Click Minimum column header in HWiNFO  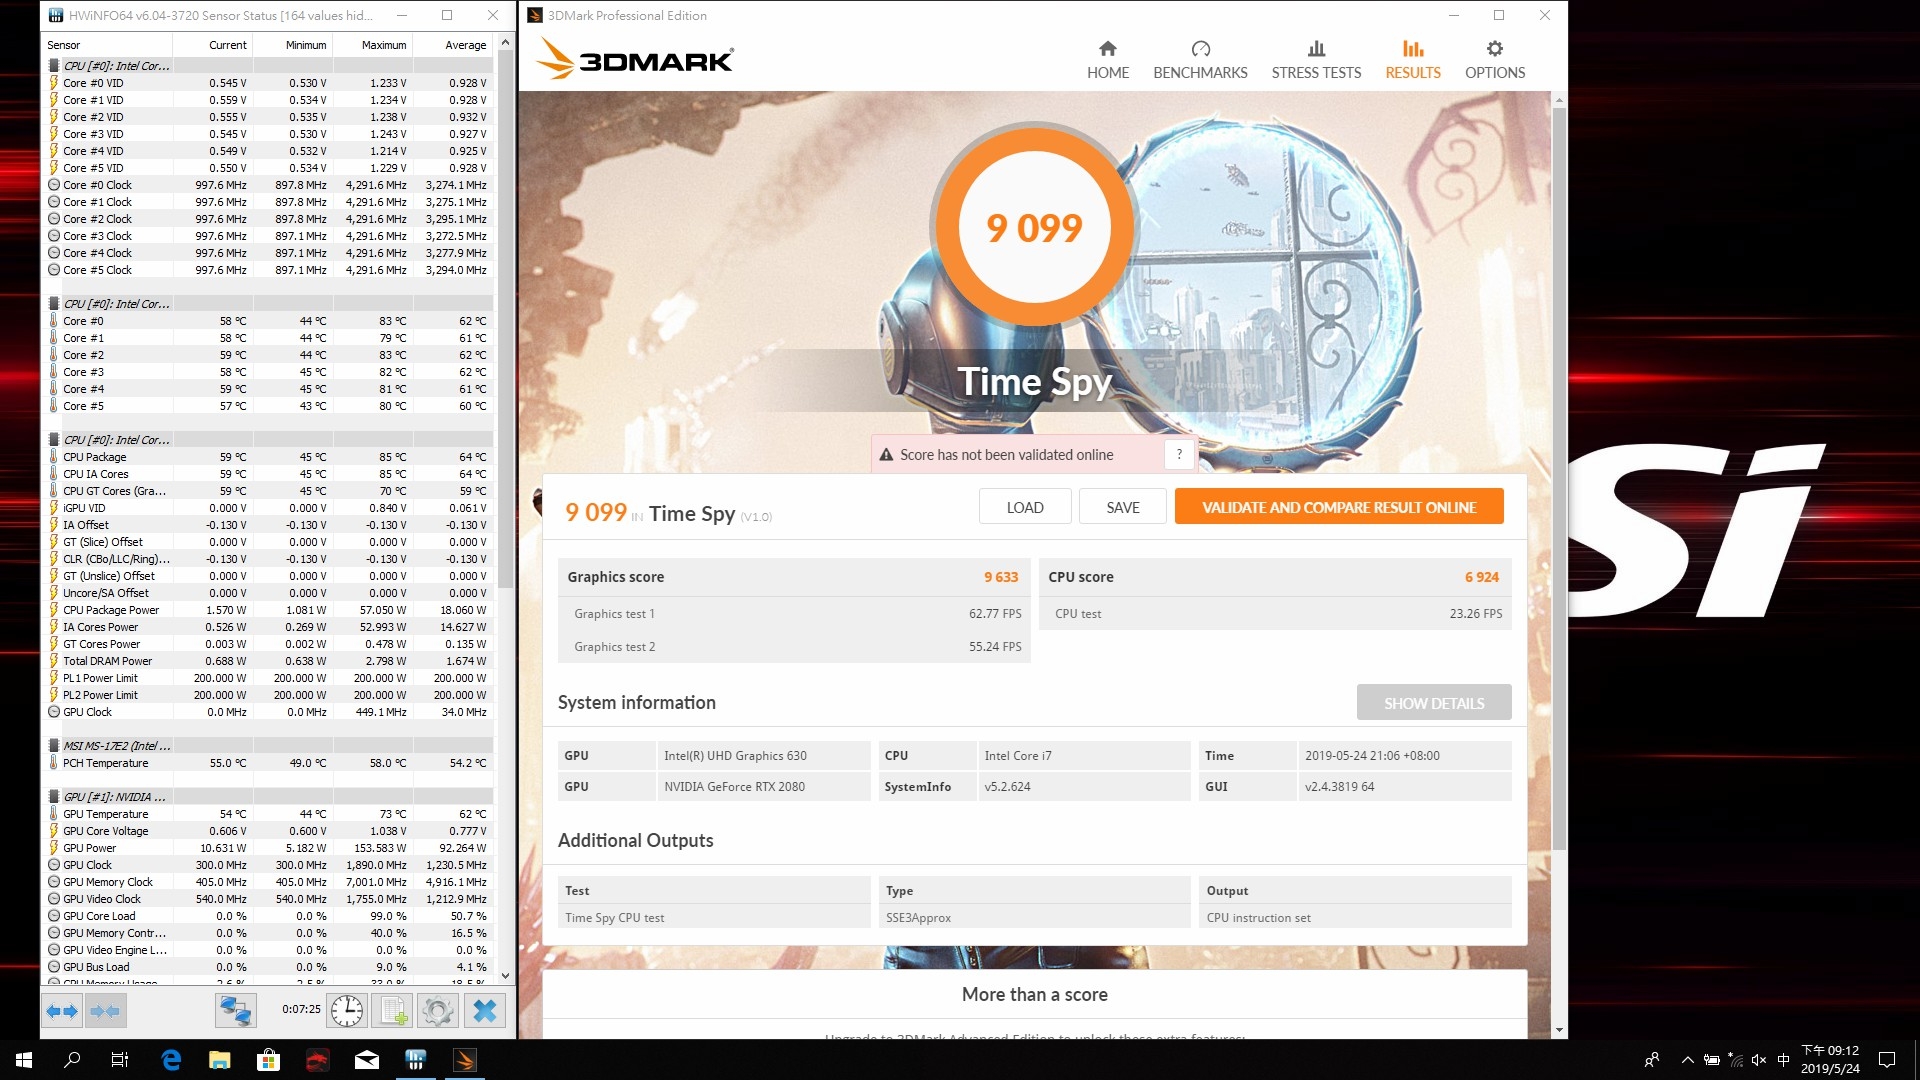coord(292,45)
